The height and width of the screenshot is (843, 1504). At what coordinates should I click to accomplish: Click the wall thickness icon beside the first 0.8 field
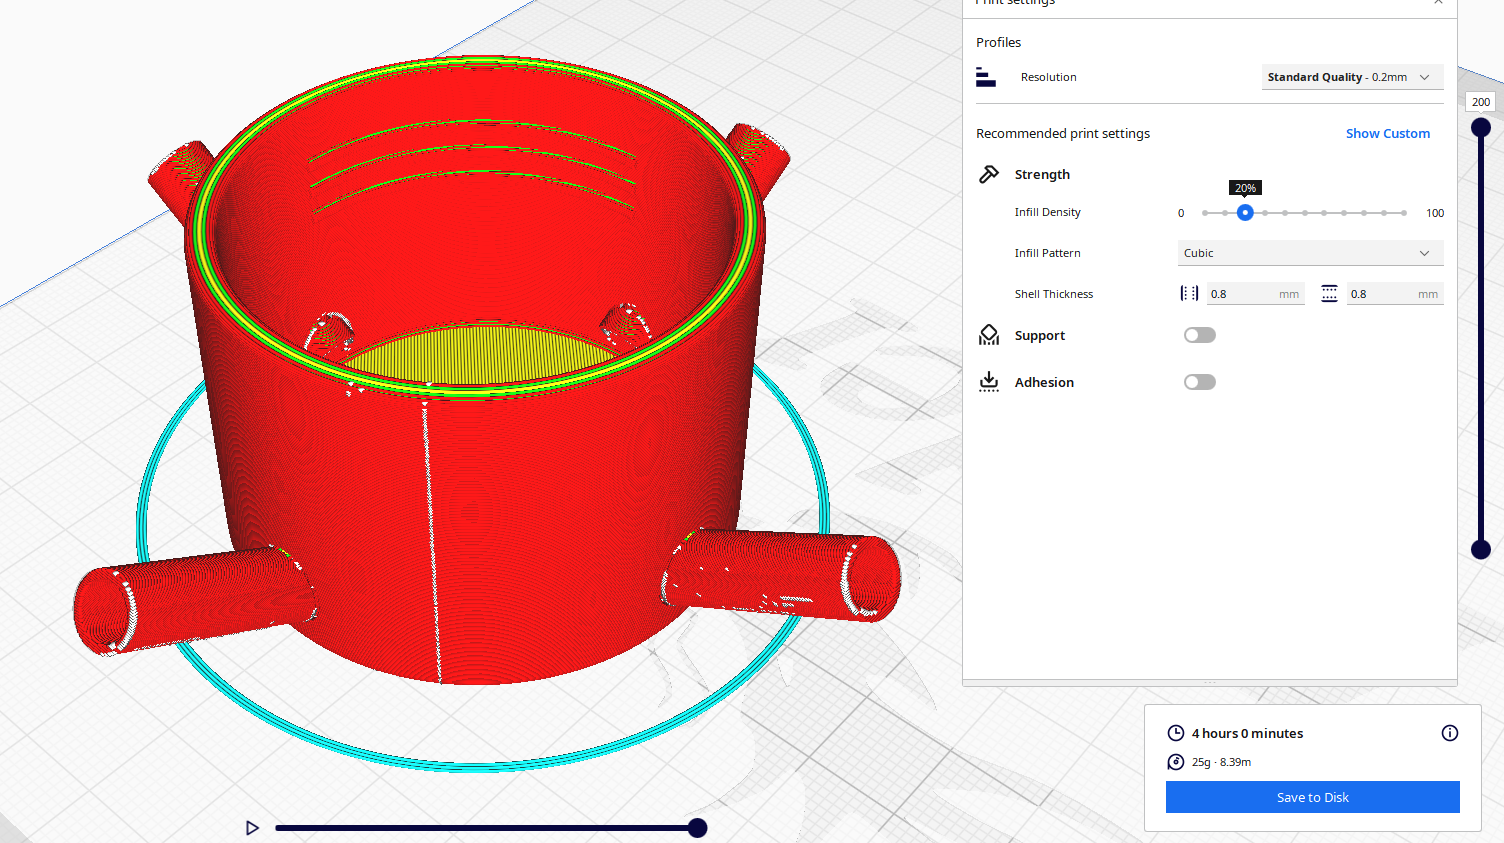(1189, 293)
